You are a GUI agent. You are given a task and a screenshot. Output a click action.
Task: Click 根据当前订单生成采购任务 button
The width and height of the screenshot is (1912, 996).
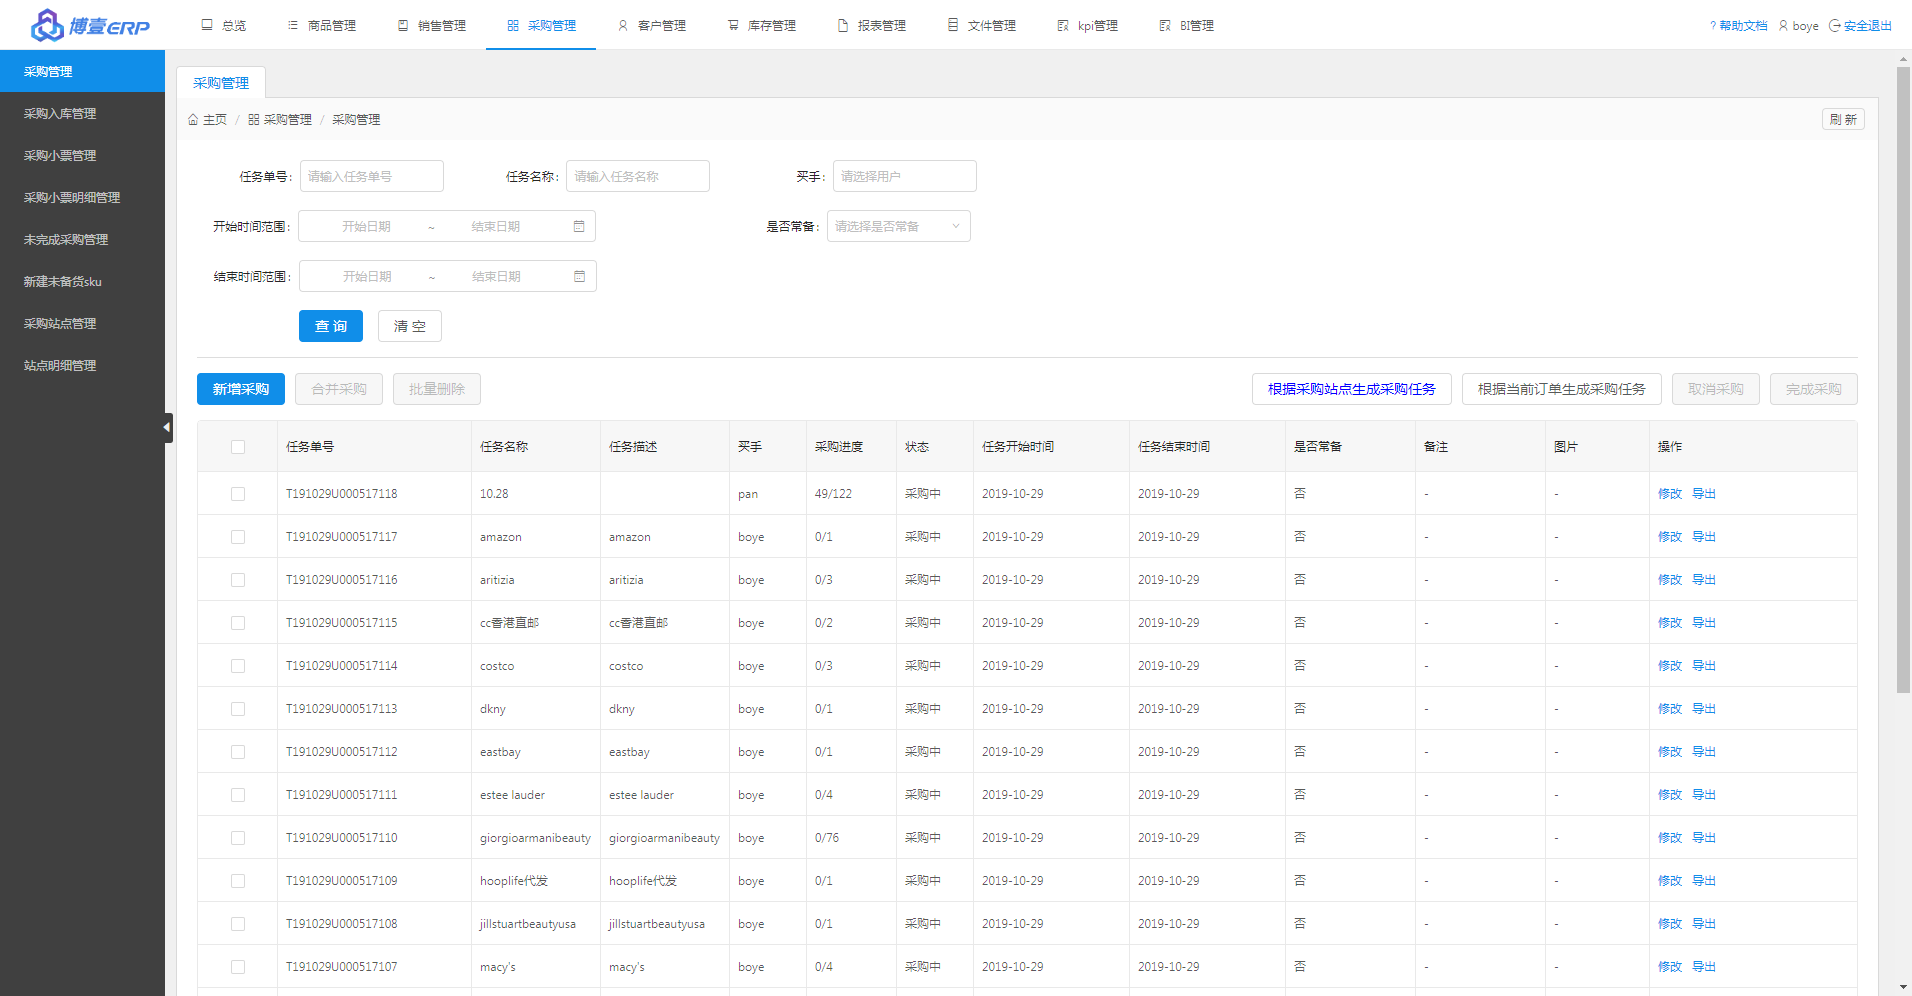pos(1562,389)
